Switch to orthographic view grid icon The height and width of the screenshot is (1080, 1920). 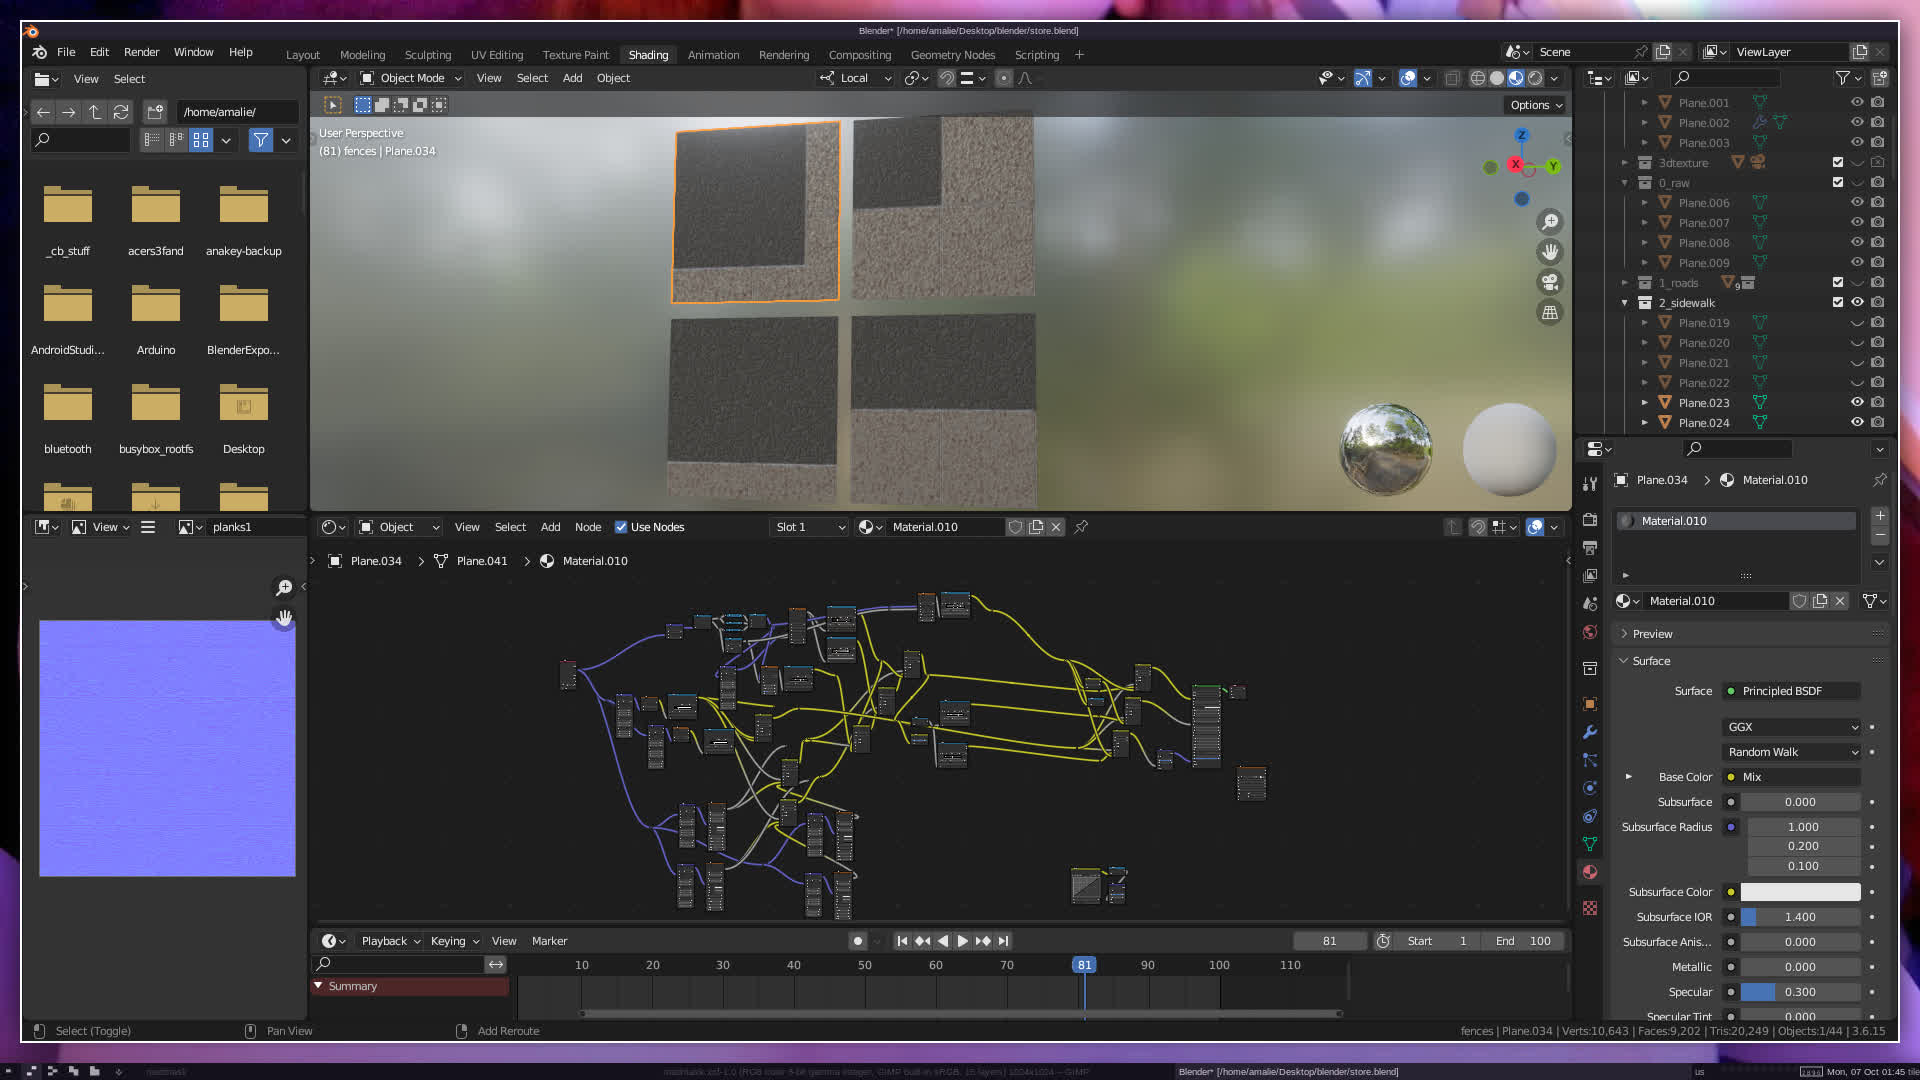(1550, 313)
